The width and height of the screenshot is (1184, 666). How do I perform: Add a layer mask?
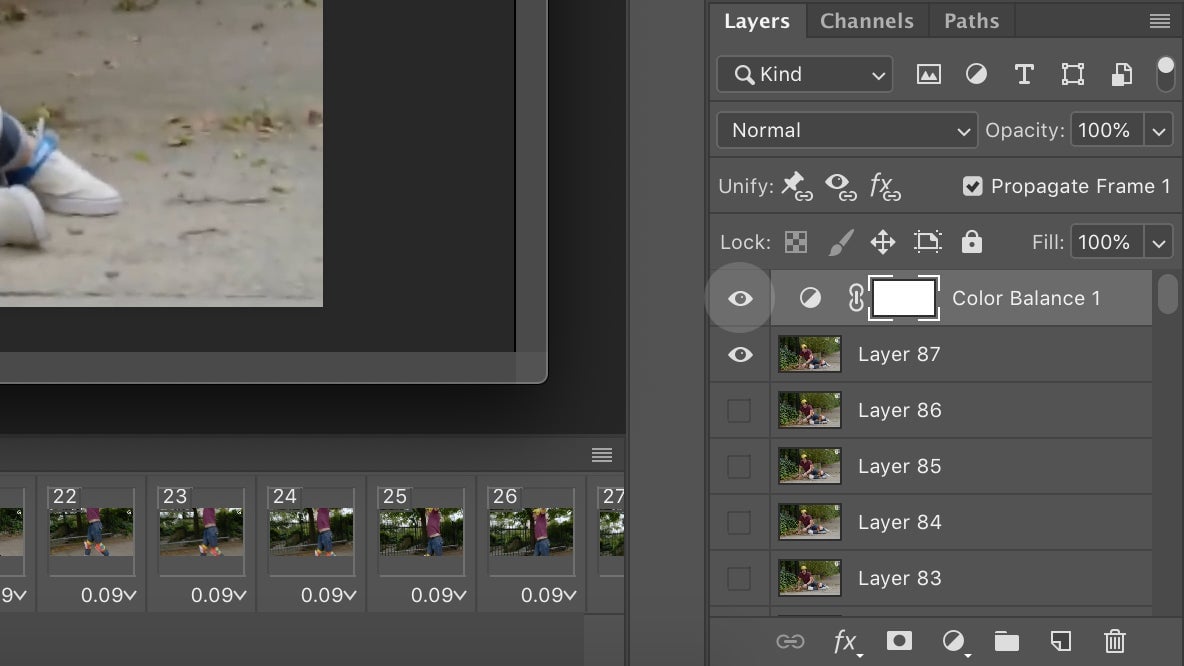pyautogui.click(x=899, y=641)
